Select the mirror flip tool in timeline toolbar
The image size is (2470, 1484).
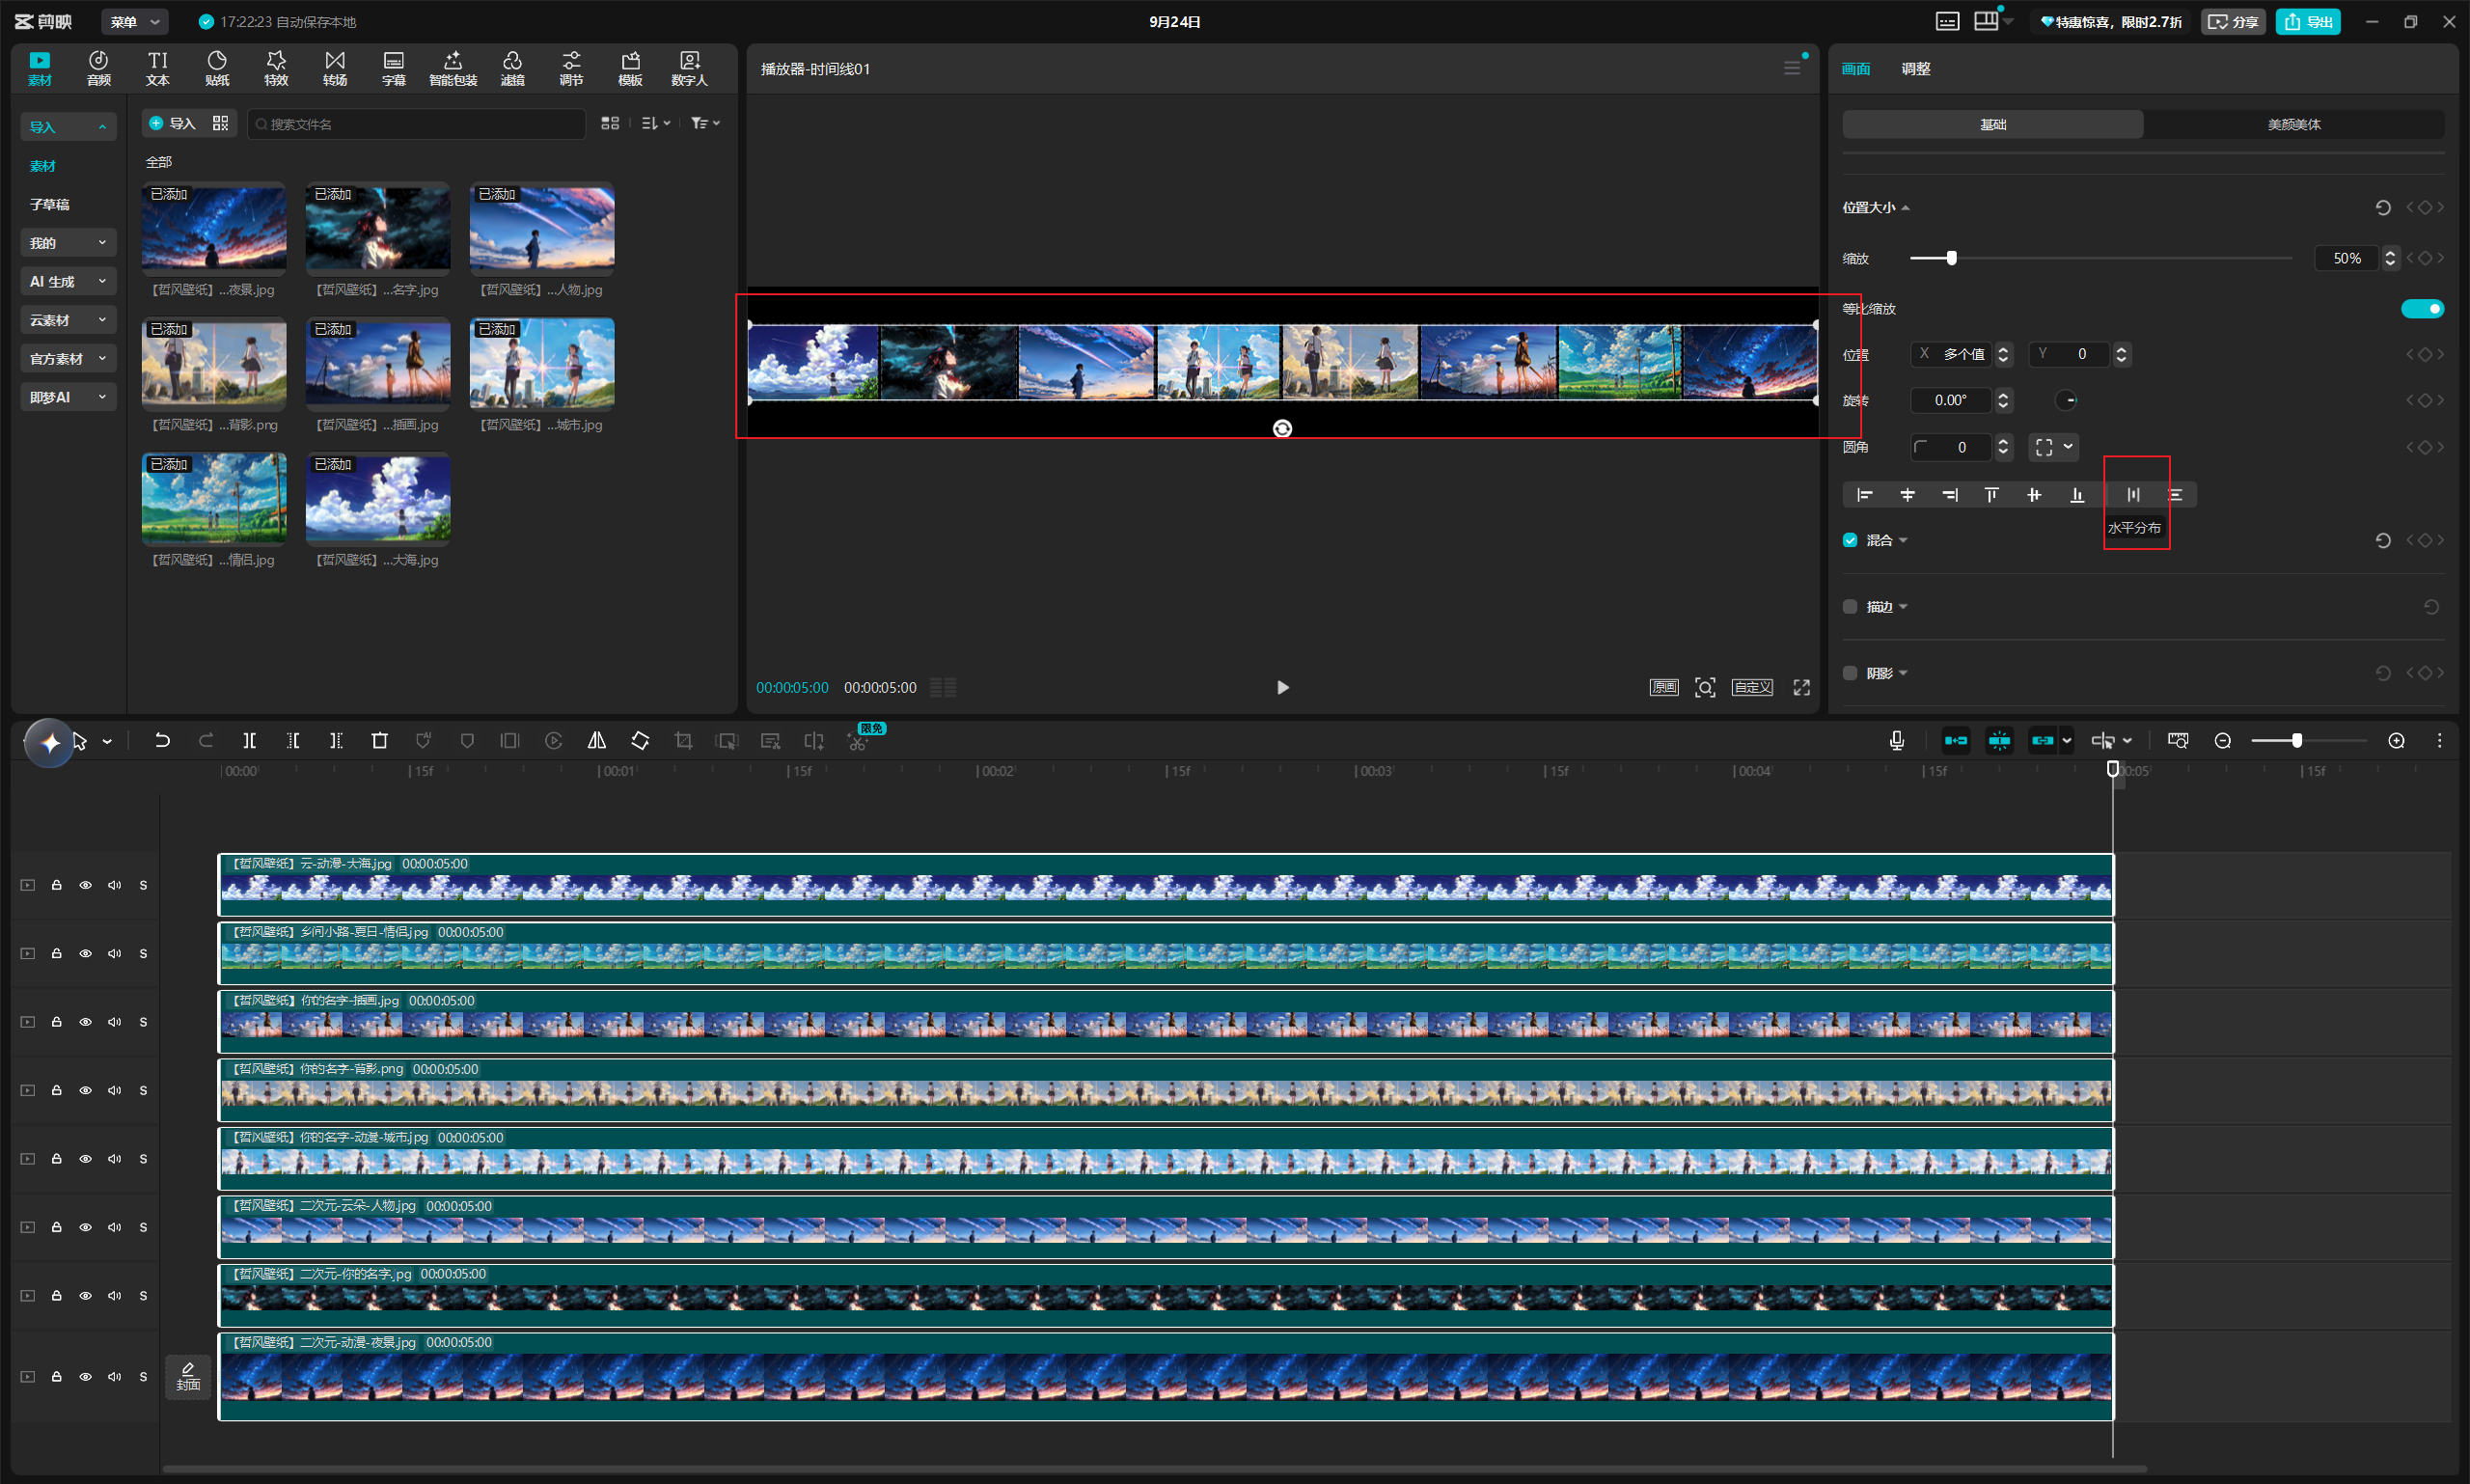597,741
